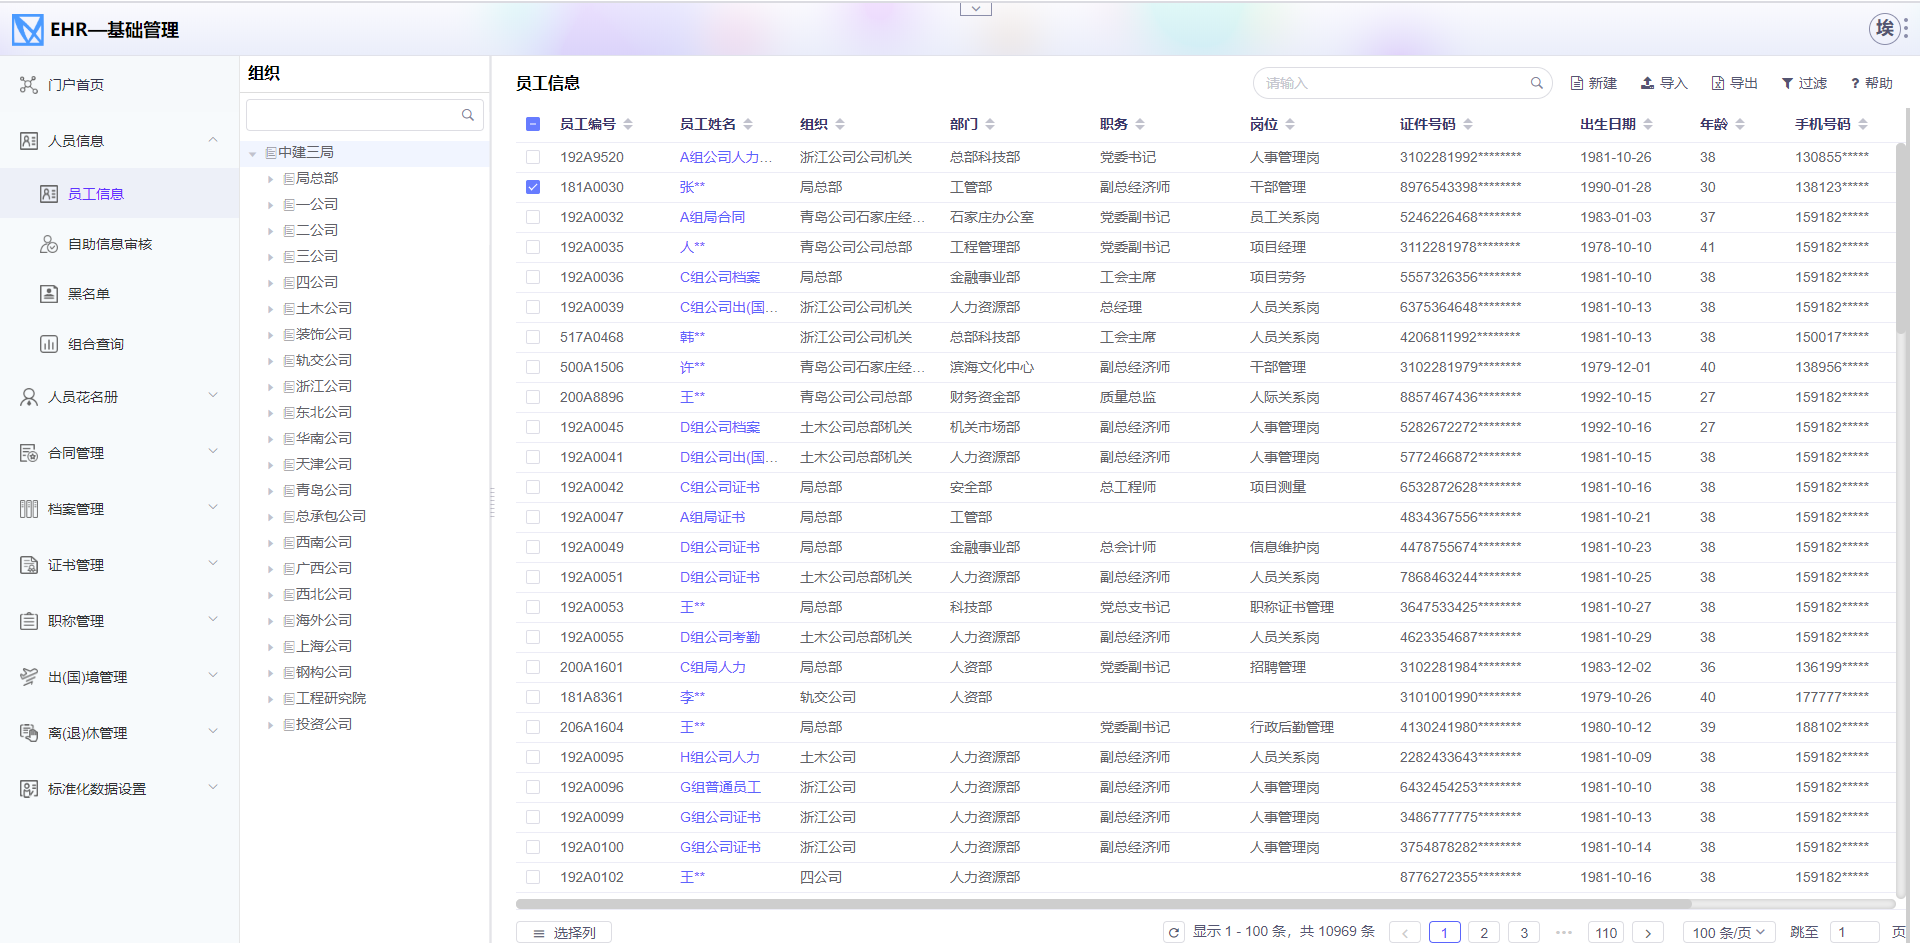
Task: Expand the 投资公司 tree node
Action: pos(270,725)
